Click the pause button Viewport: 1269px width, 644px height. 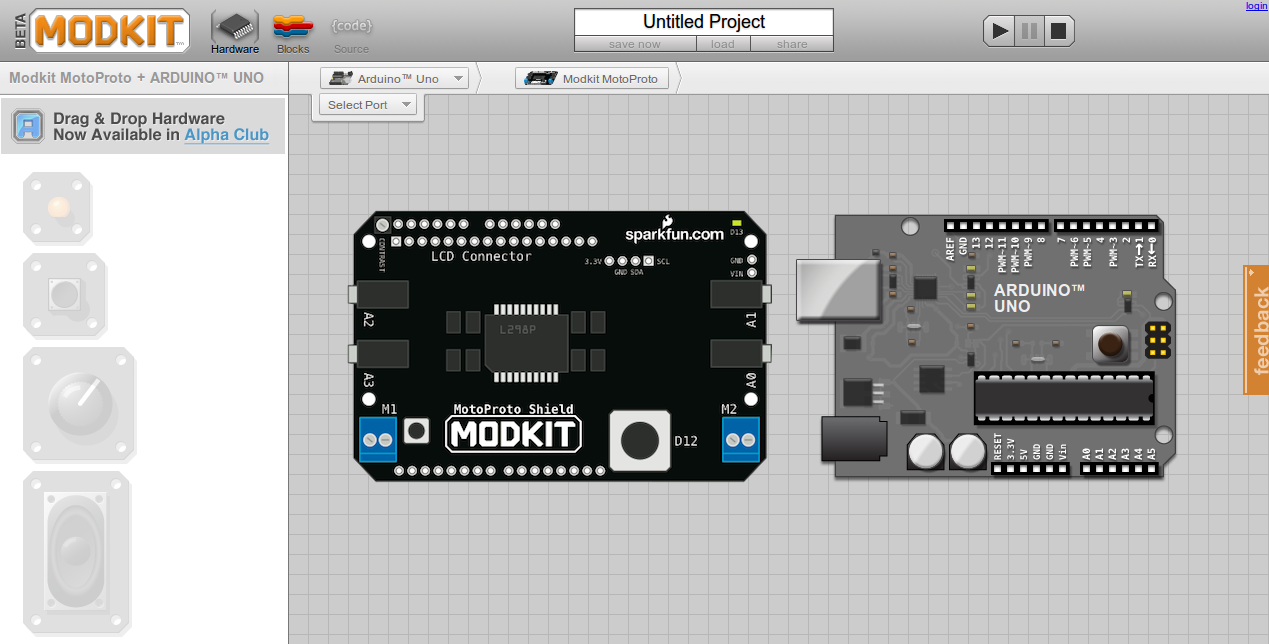tap(1029, 30)
